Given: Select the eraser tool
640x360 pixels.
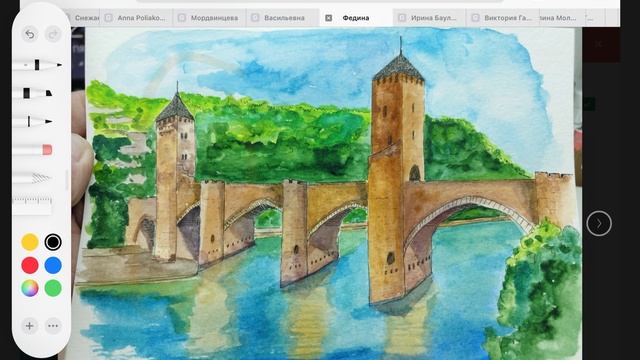Looking at the screenshot, I should coord(33,150).
